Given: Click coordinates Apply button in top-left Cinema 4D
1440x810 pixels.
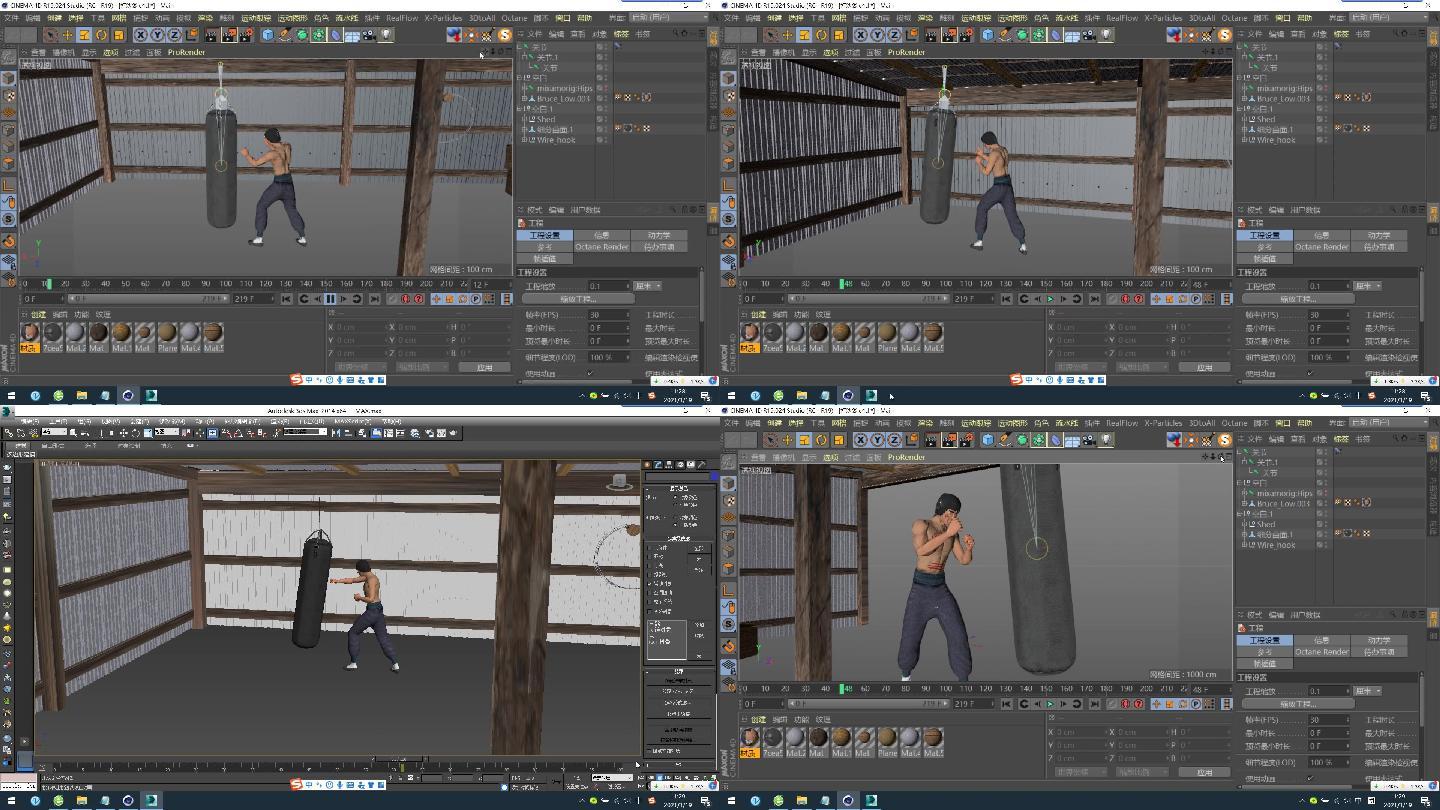Looking at the screenshot, I should [x=485, y=367].
